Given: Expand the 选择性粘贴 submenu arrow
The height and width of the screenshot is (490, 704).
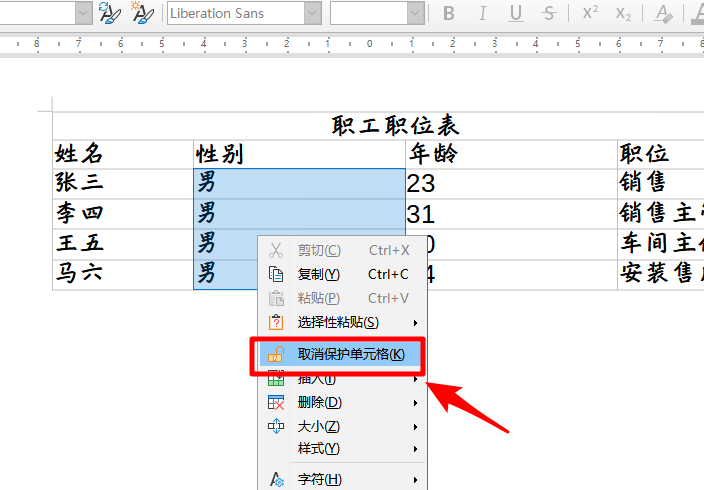Looking at the screenshot, I should point(415,323).
